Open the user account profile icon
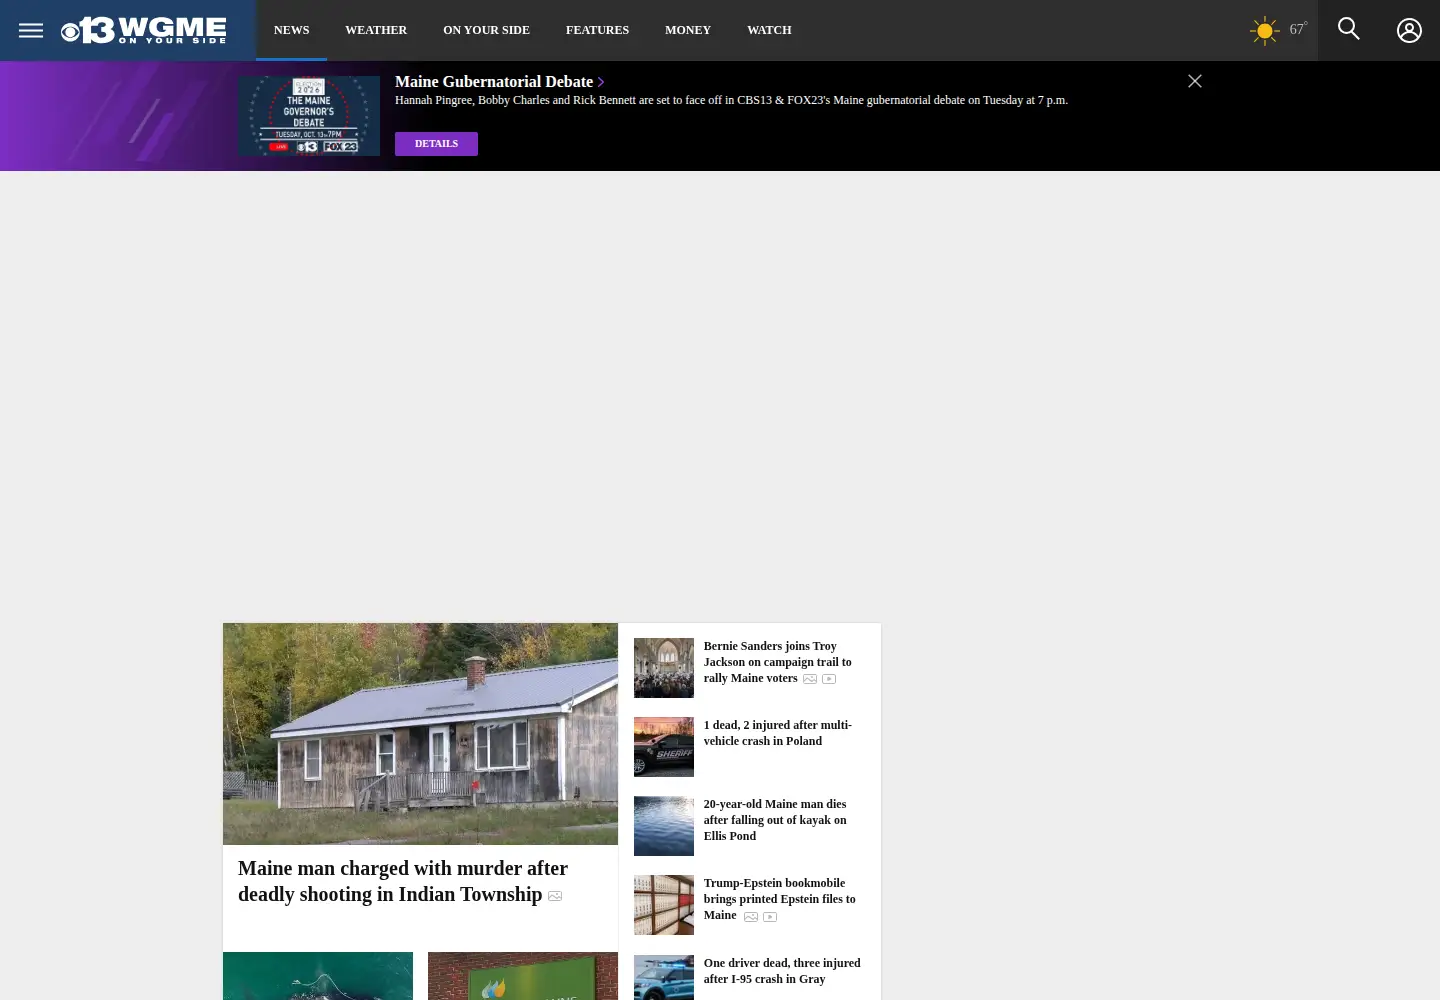 pos(1409,30)
